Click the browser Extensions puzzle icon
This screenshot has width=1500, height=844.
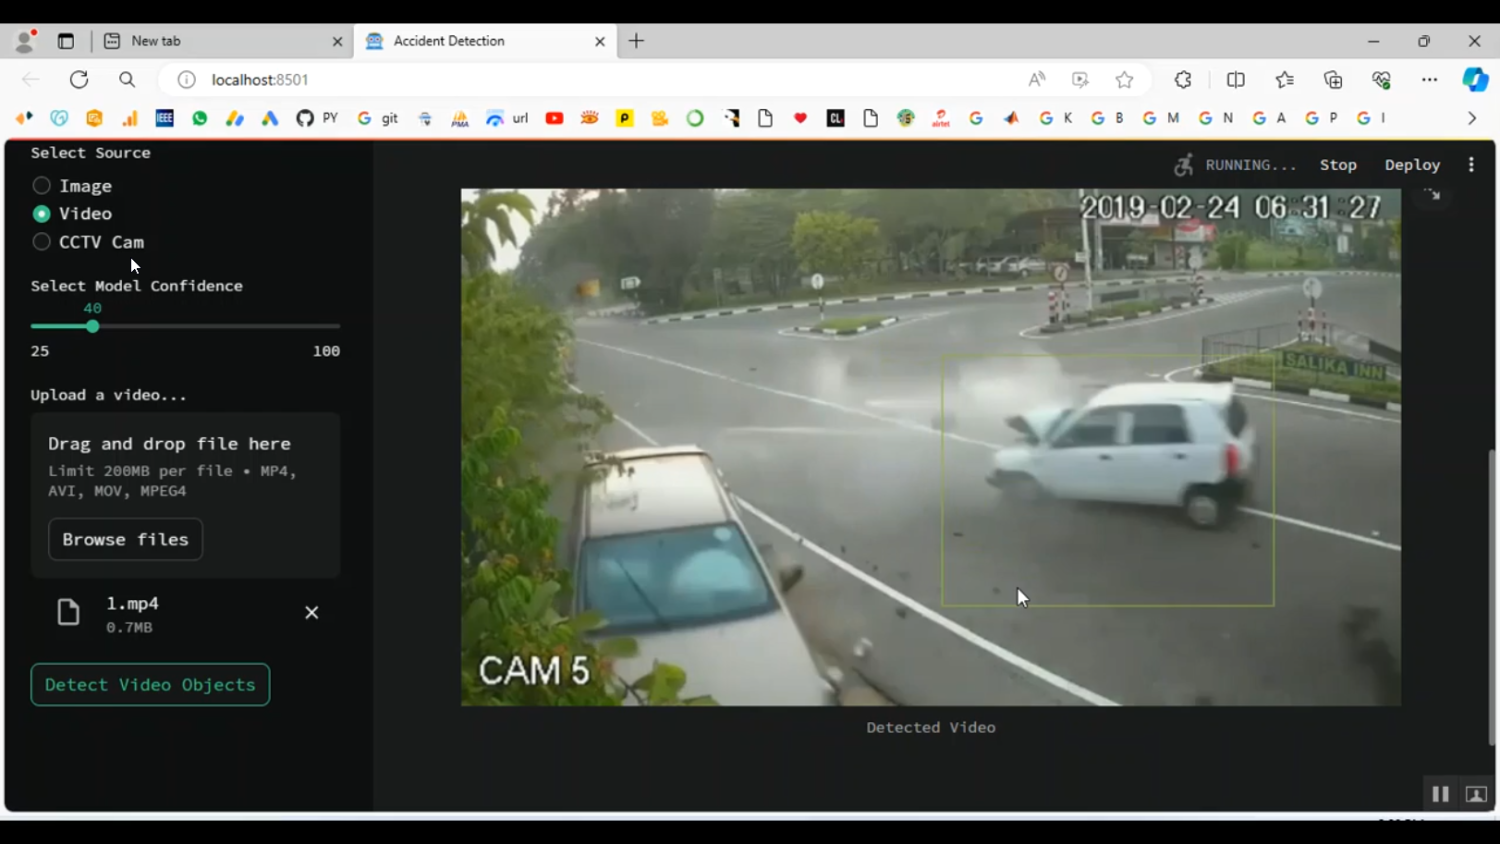point(1183,80)
